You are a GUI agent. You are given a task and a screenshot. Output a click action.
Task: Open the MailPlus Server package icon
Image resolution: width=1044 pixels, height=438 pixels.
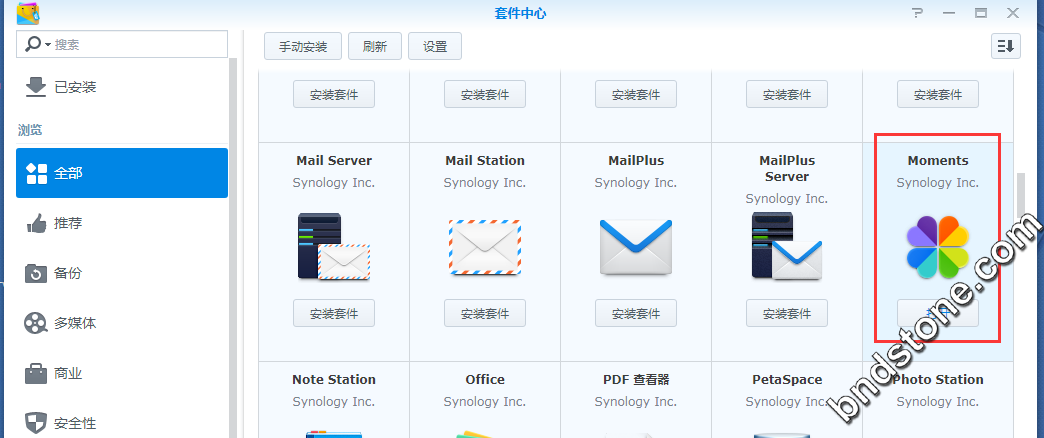click(787, 246)
